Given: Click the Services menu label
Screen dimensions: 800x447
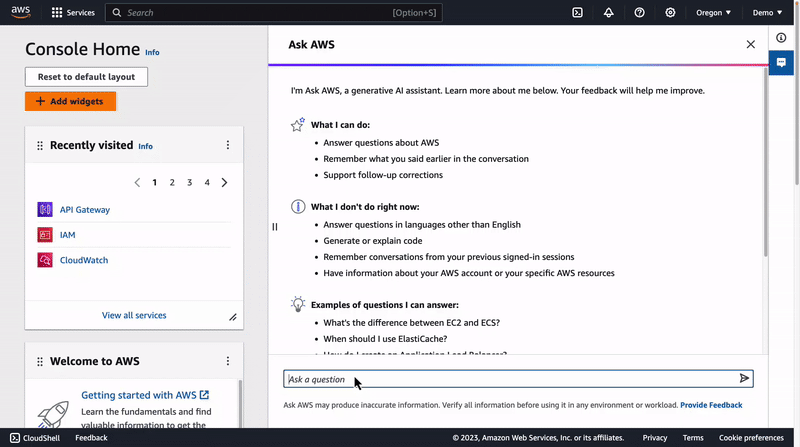Looking at the screenshot, I should [x=81, y=13].
